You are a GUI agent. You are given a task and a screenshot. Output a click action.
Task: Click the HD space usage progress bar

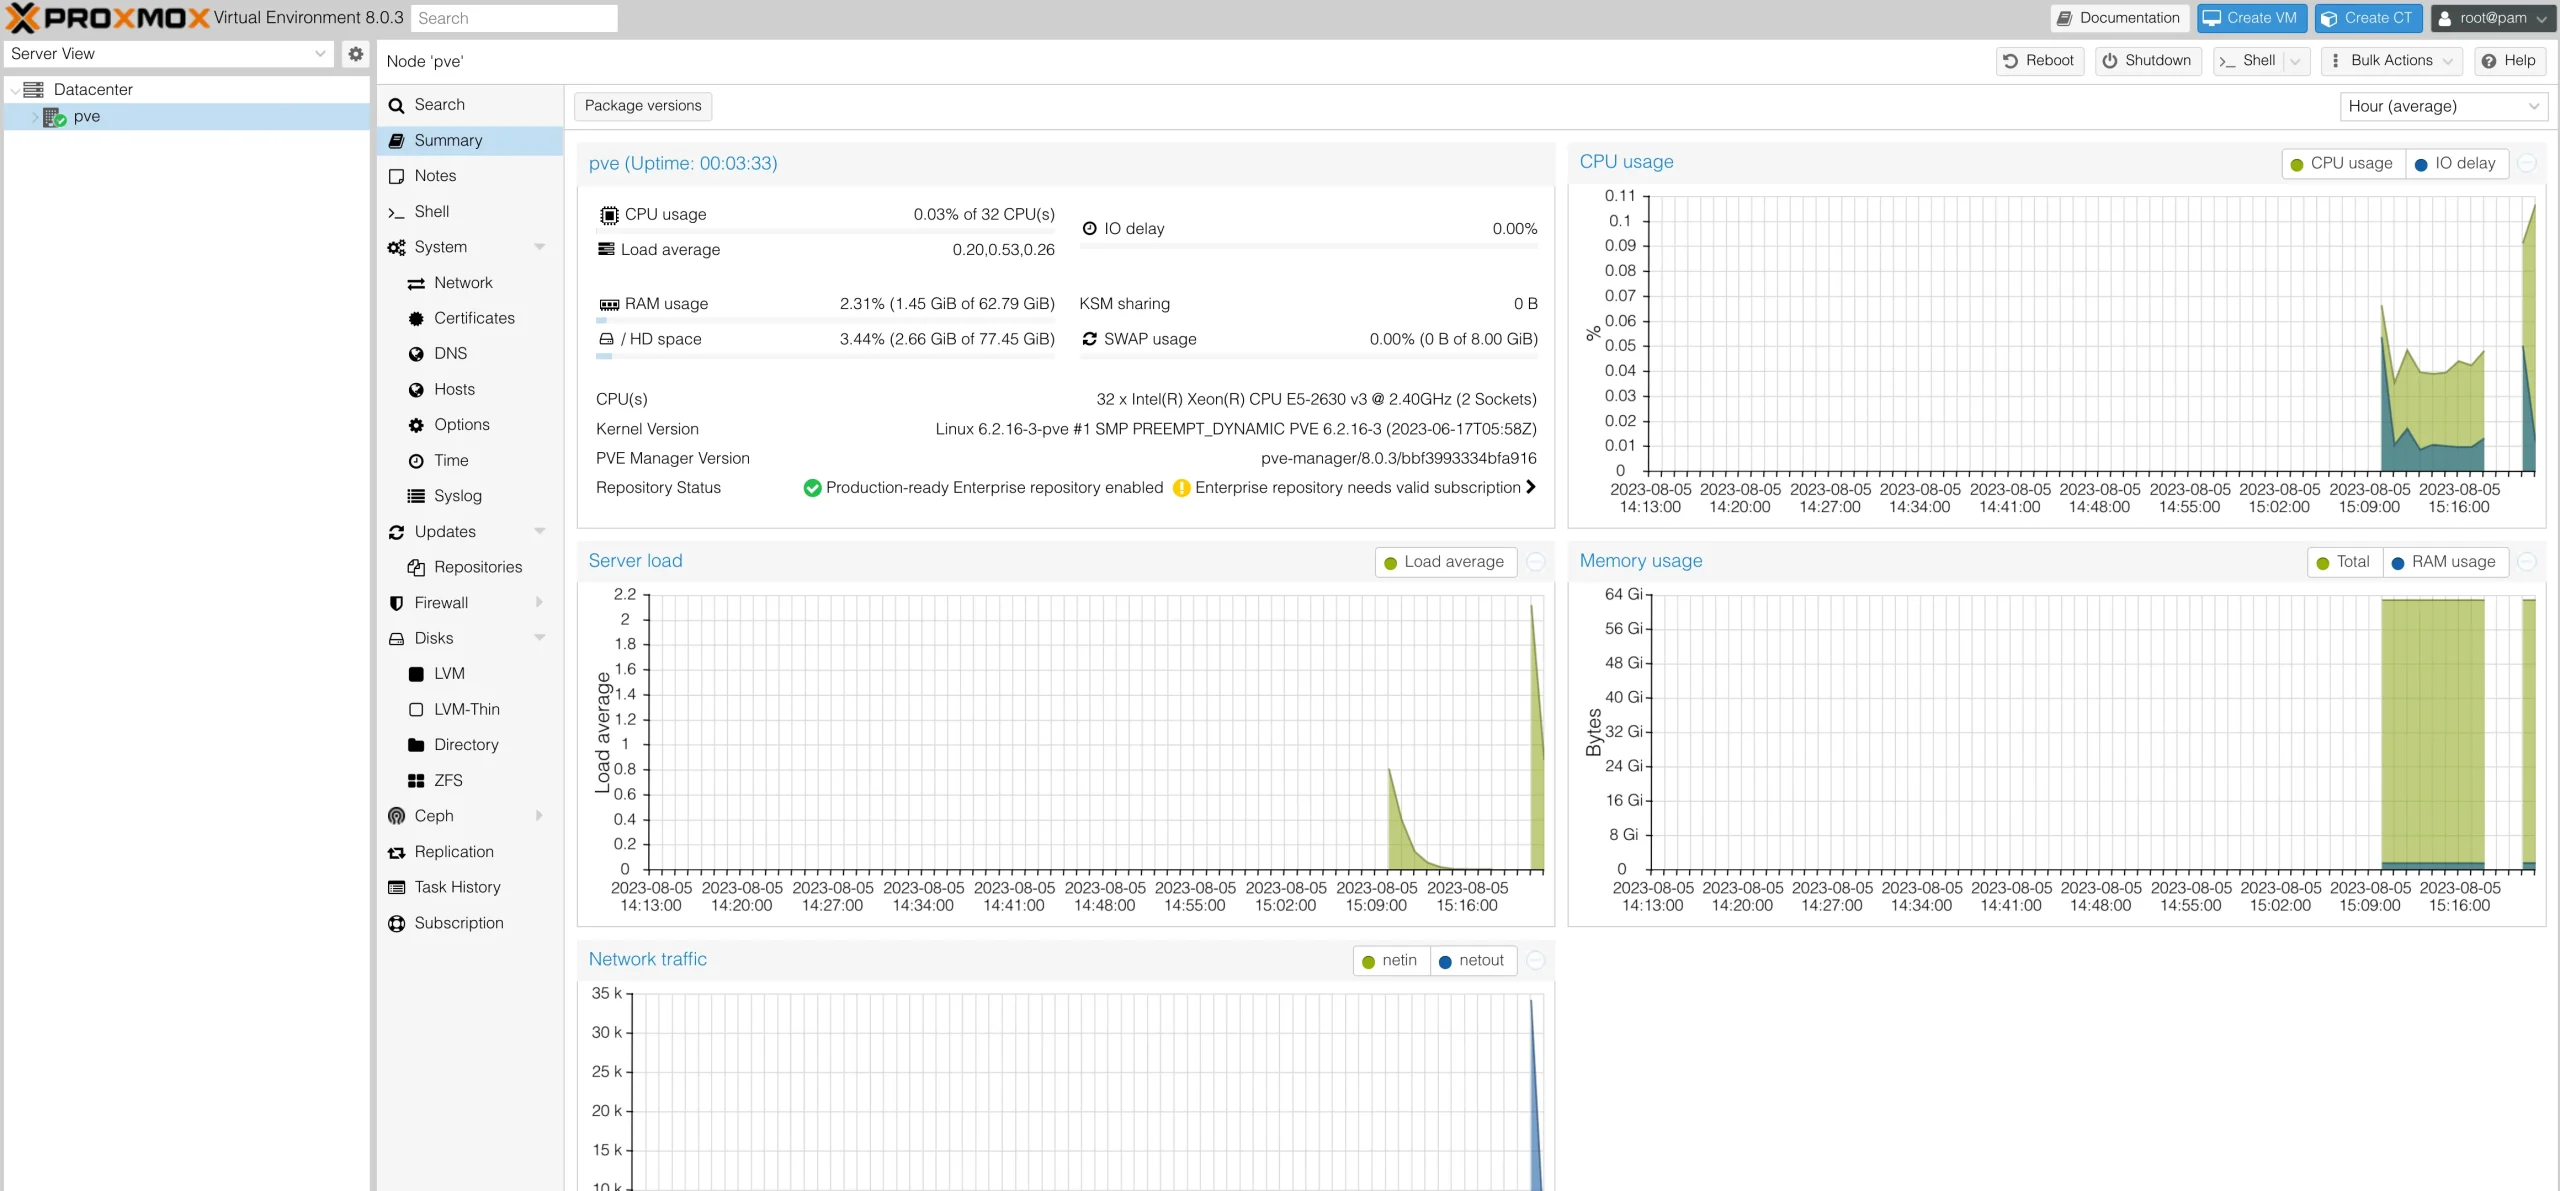click(826, 356)
